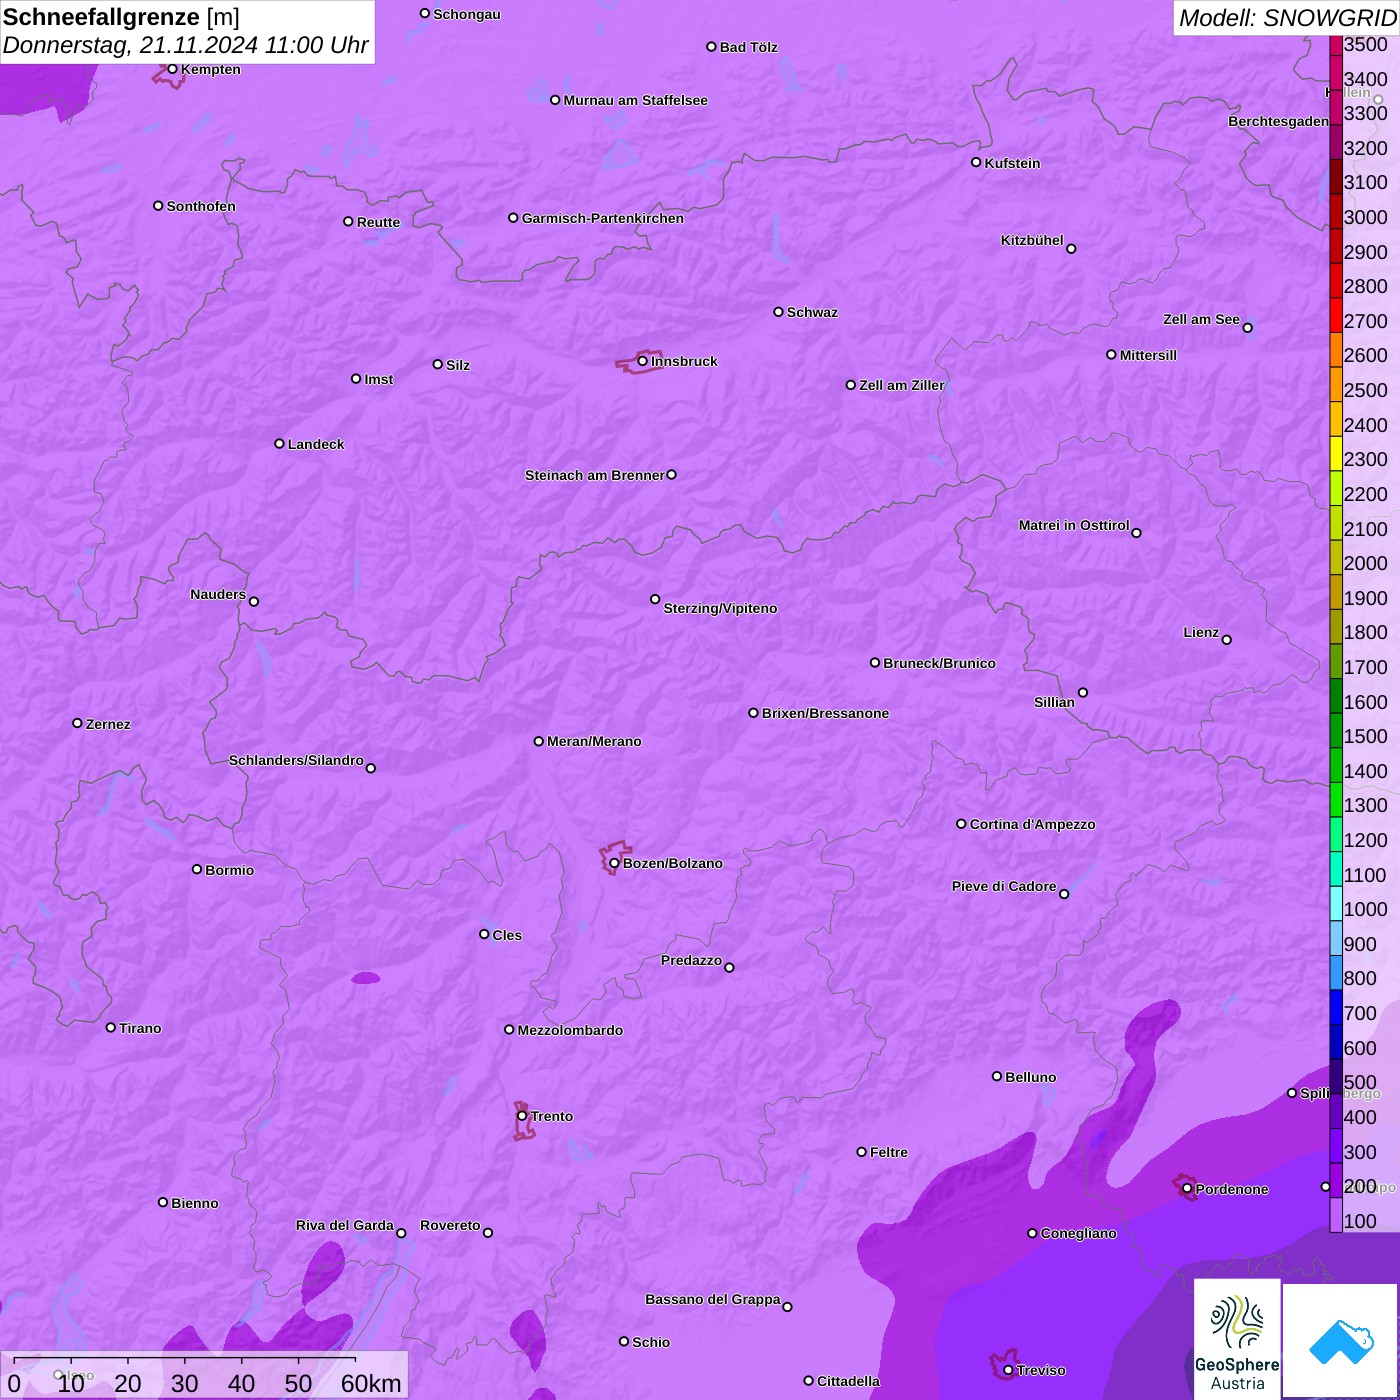Click the Tirano location dot

pyautogui.click(x=111, y=1028)
